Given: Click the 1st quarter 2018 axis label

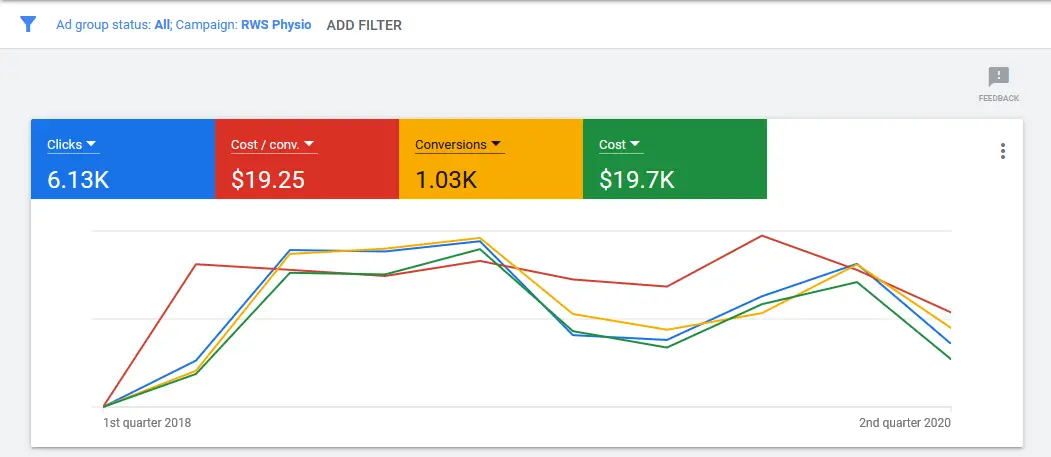Looking at the screenshot, I should [147, 423].
